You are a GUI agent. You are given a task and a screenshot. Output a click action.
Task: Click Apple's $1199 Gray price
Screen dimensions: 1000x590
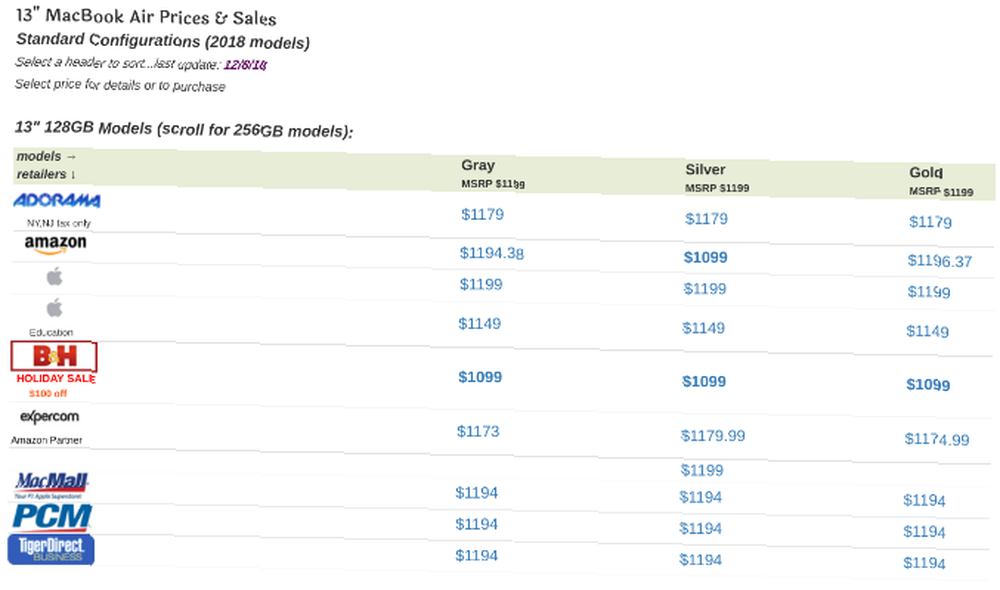(482, 284)
